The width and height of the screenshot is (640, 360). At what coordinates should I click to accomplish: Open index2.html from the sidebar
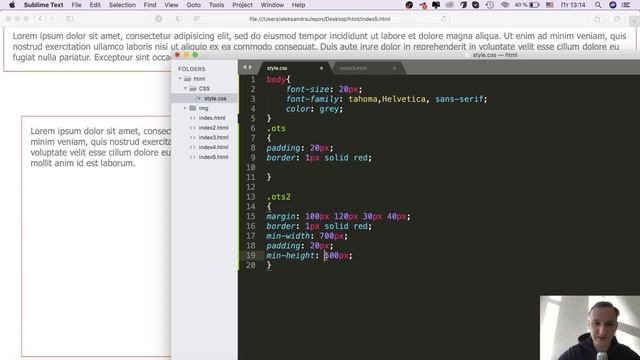[213, 128]
